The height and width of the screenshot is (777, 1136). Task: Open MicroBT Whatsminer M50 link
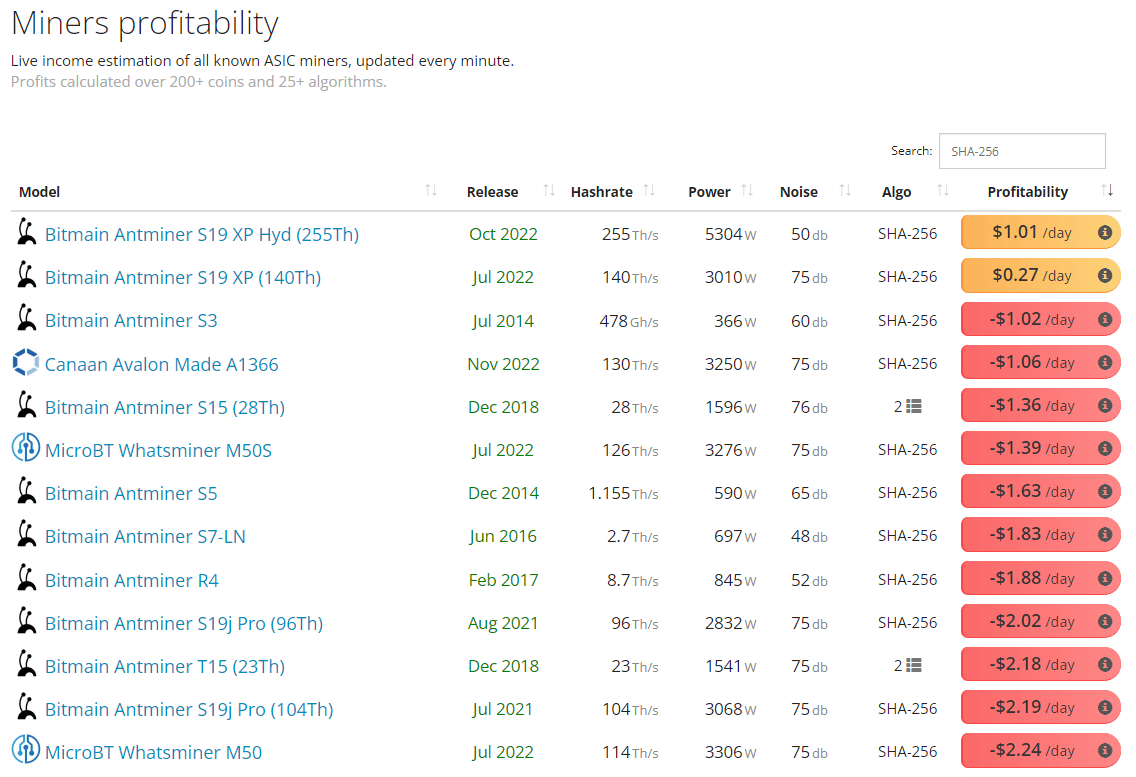(x=153, y=752)
